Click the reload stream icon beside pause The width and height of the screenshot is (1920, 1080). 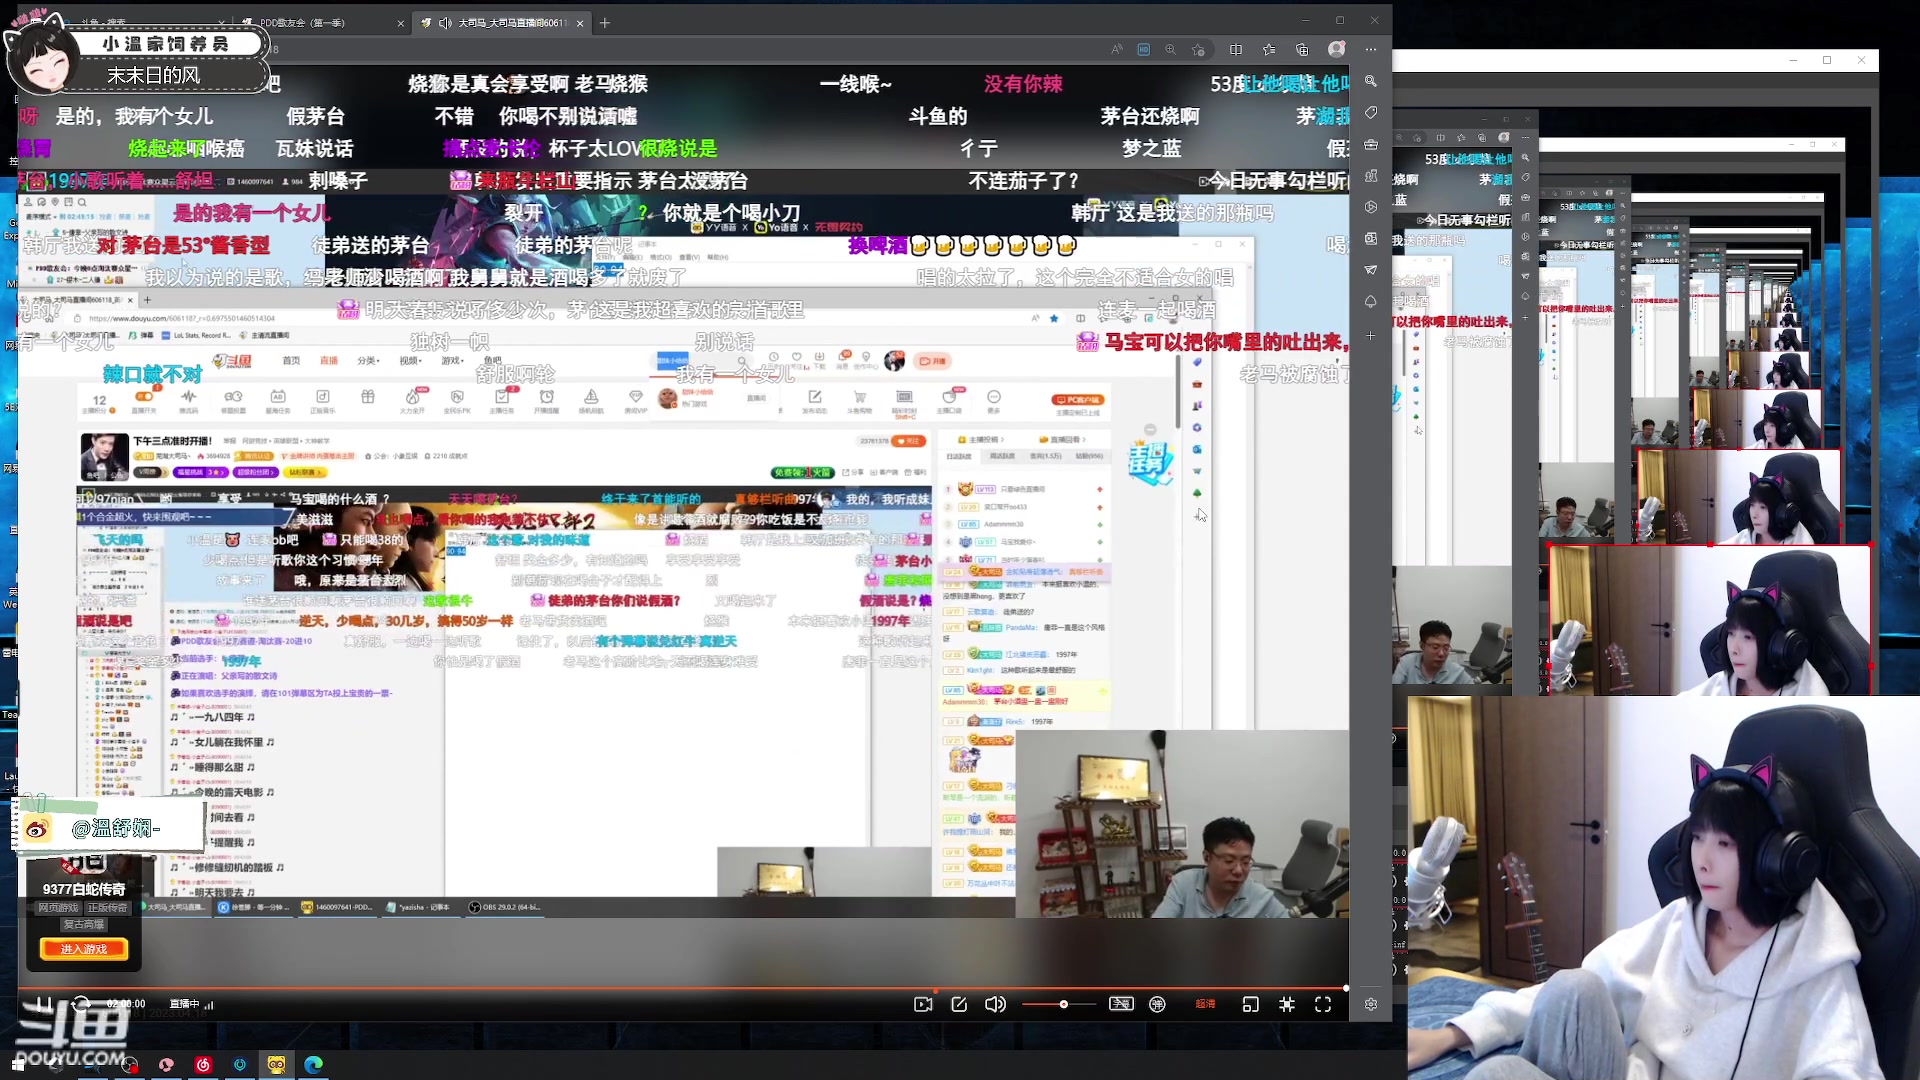pyautogui.click(x=82, y=1004)
